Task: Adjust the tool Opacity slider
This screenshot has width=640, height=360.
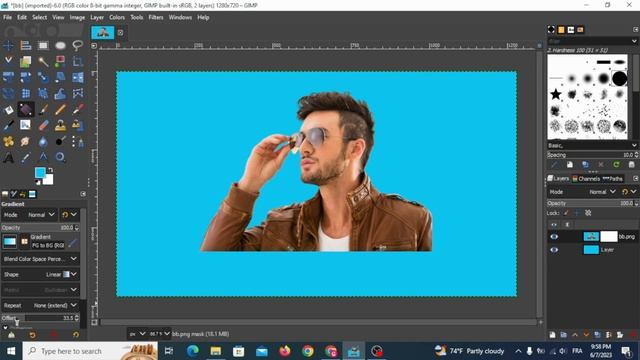Action: [x=40, y=227]
